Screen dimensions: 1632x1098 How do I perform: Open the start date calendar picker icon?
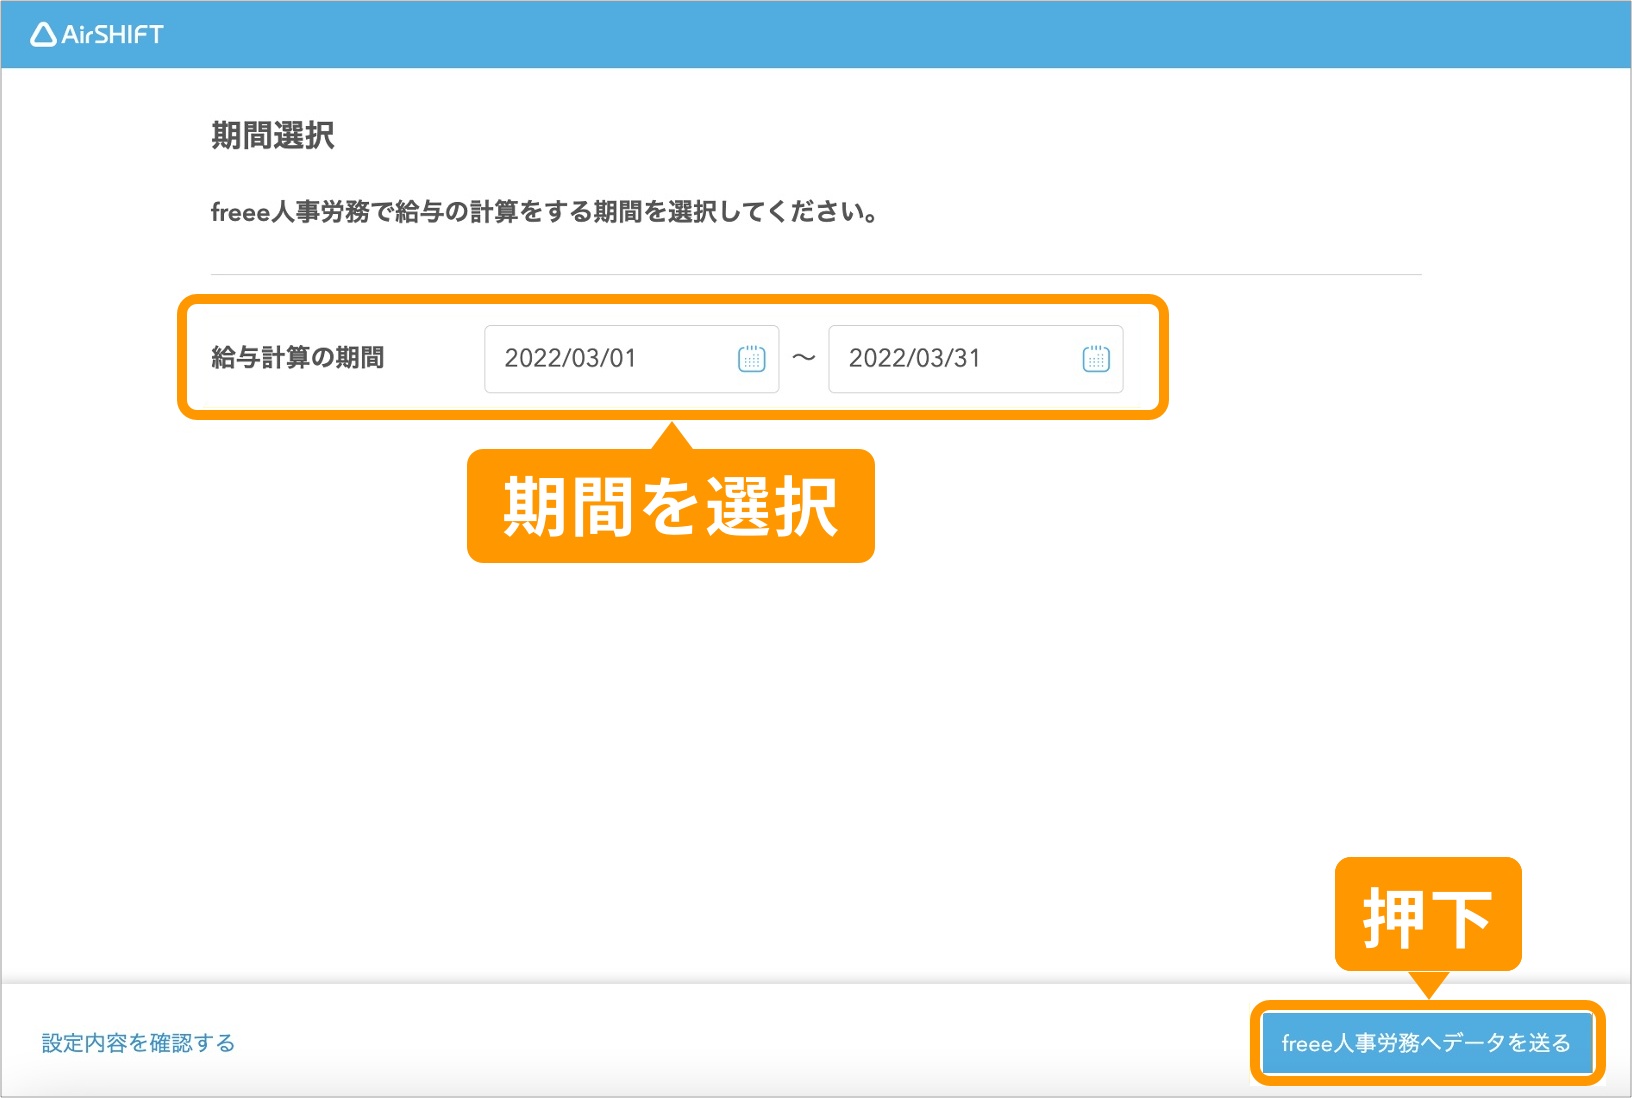(751, 359)
